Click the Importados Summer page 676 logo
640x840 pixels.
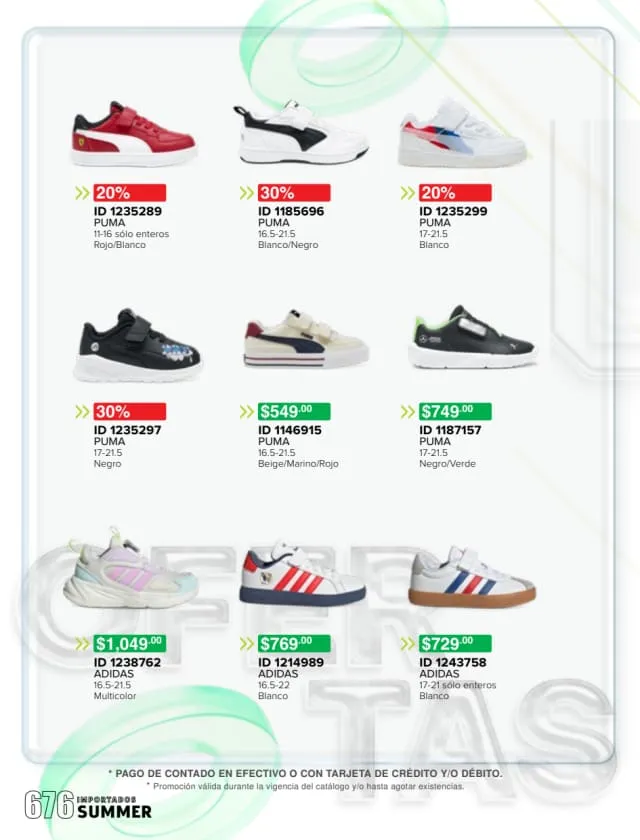coord(88,805)
